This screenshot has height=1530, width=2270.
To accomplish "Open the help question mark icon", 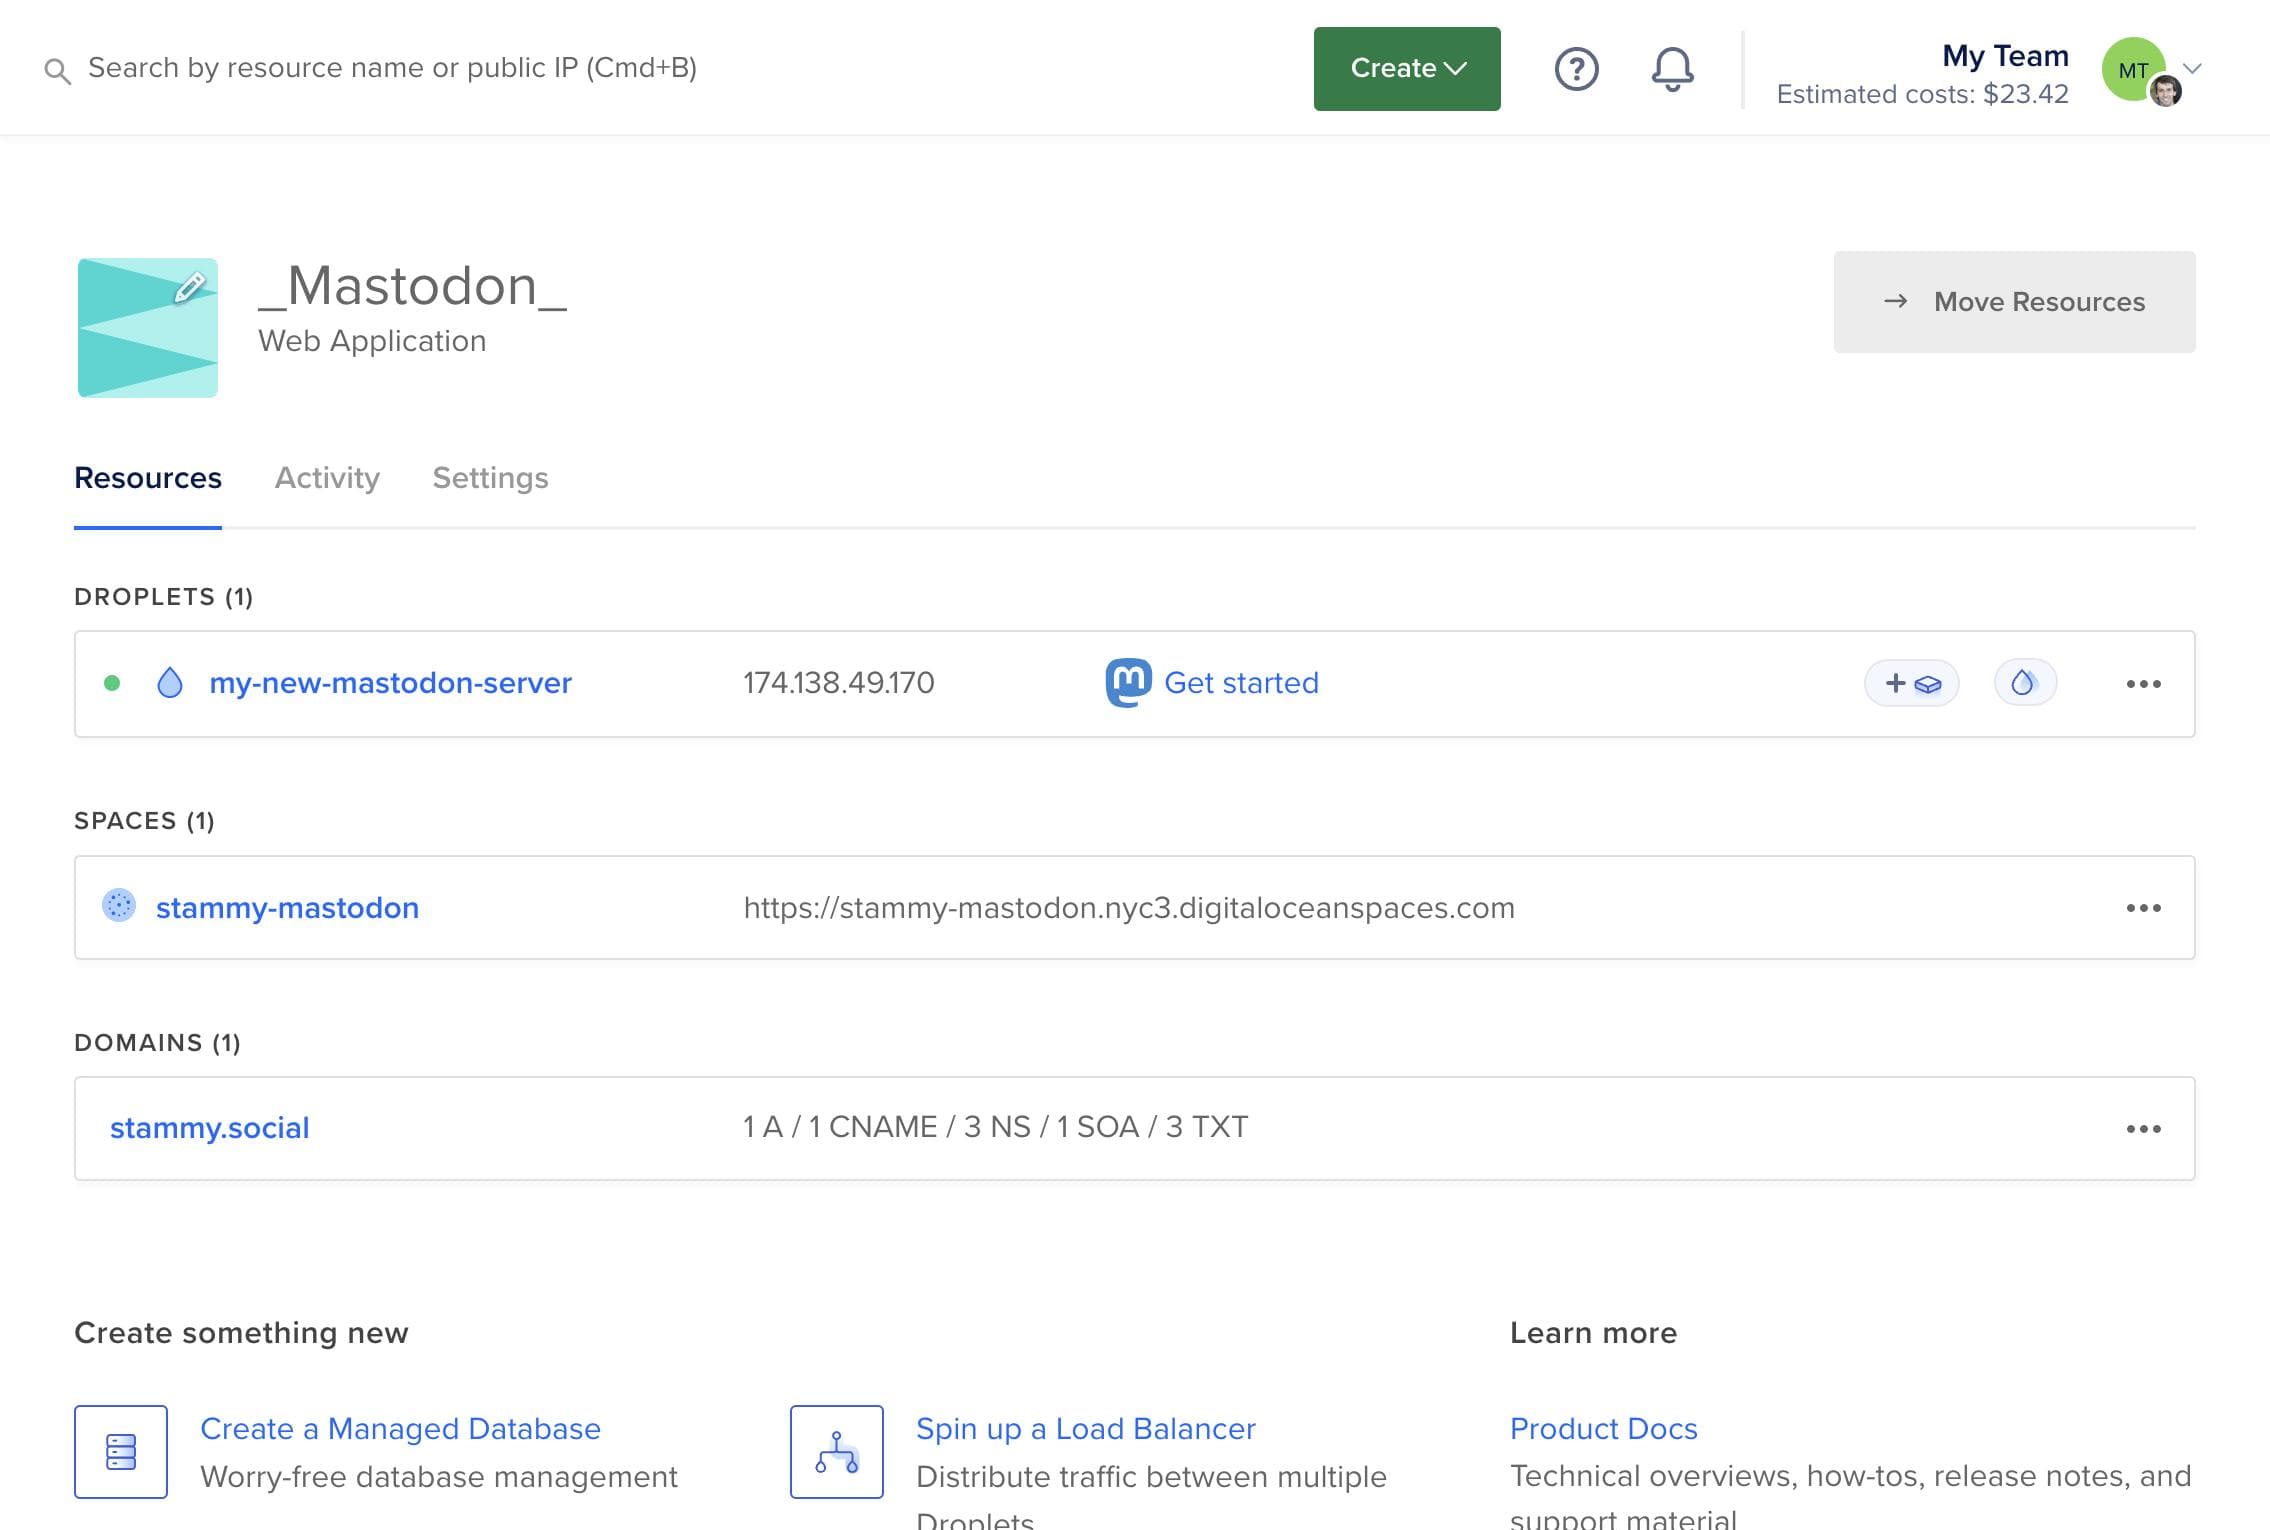I will 1576,69.
